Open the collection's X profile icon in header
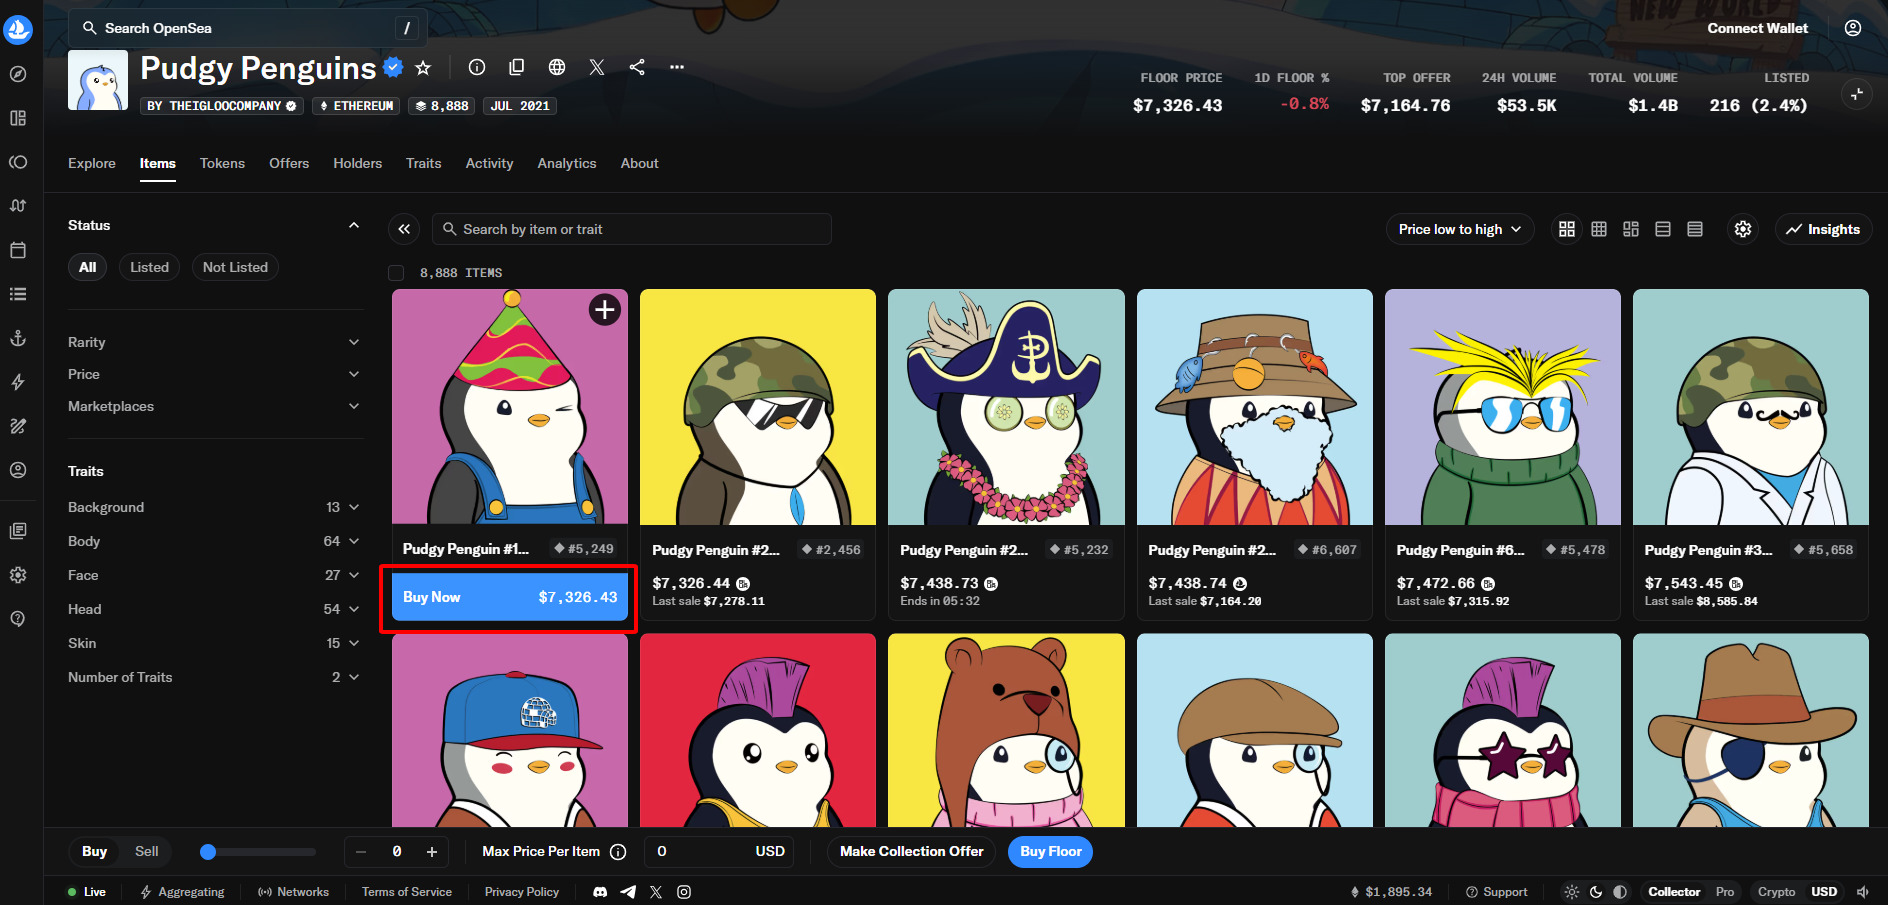 coord(597,67)
